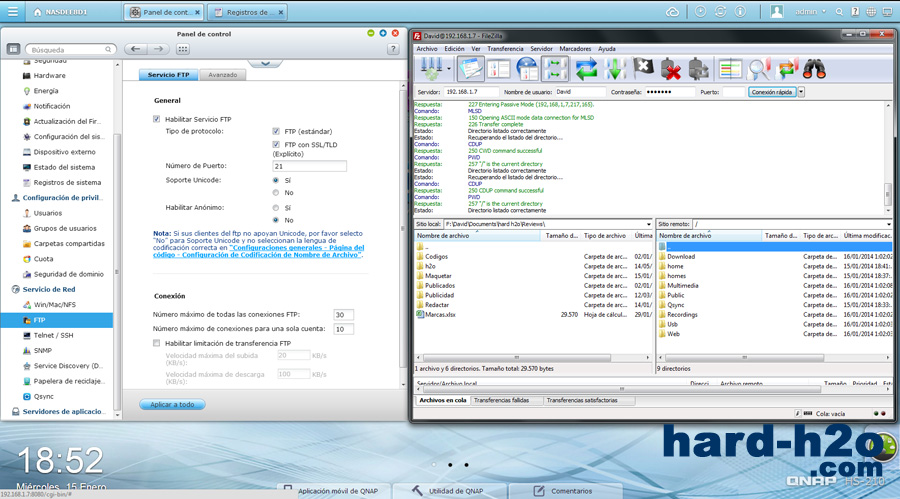Image resolution: width=900 pixels, height=499 pixels.
Task: Open QNAP main menu hamburger icon
Action: point(13,11)
